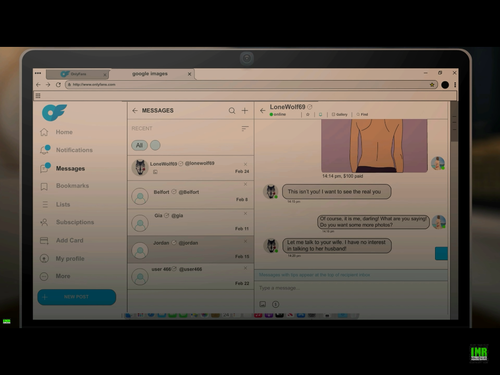Switch to the google images tab
Image resolution: width=500 pixels, height=375 pixels.
click(x=150, y=74)
